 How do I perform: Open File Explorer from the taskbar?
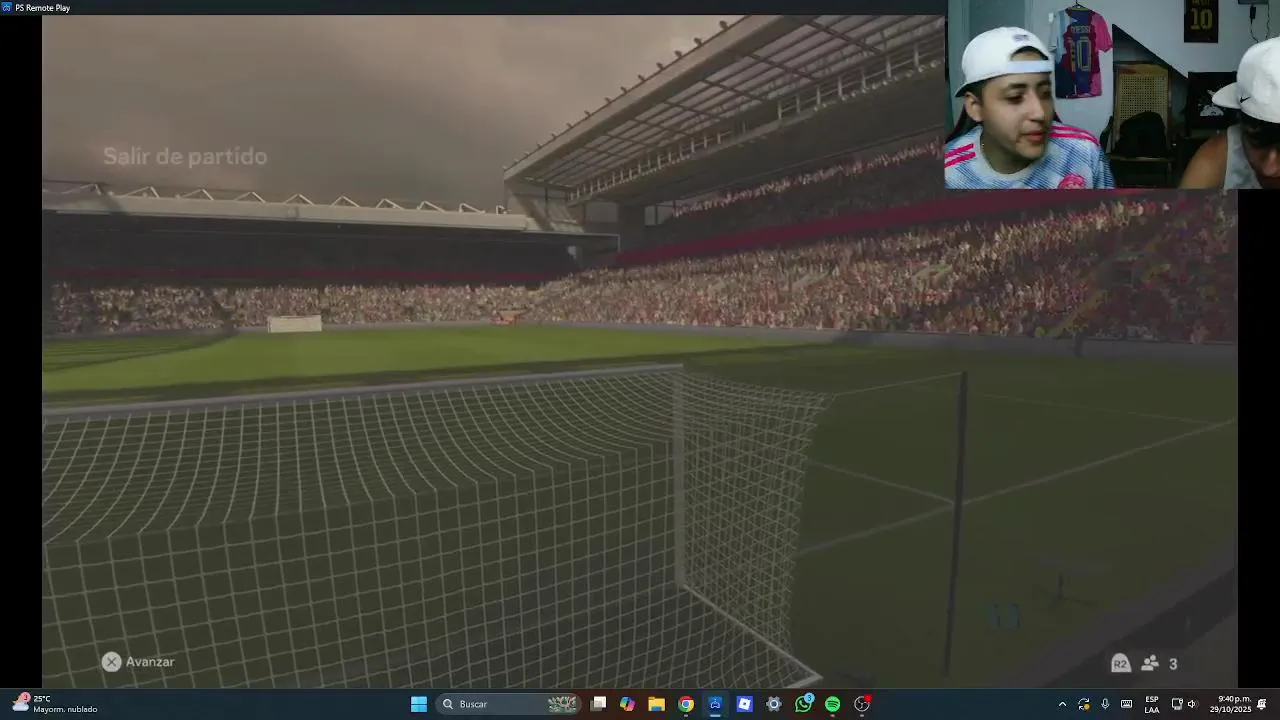(x=656, y=704)
